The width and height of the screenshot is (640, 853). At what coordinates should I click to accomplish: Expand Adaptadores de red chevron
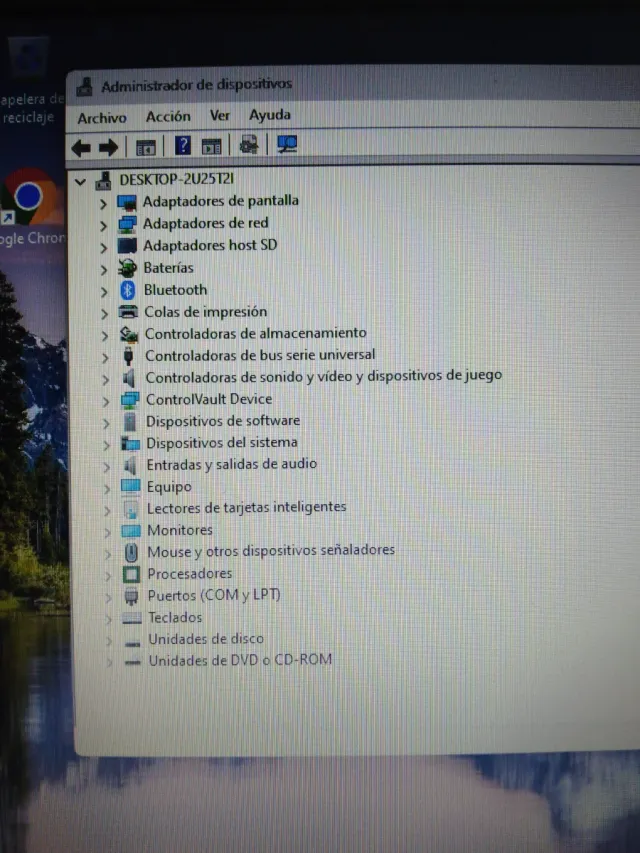click(x=103, y=226)
